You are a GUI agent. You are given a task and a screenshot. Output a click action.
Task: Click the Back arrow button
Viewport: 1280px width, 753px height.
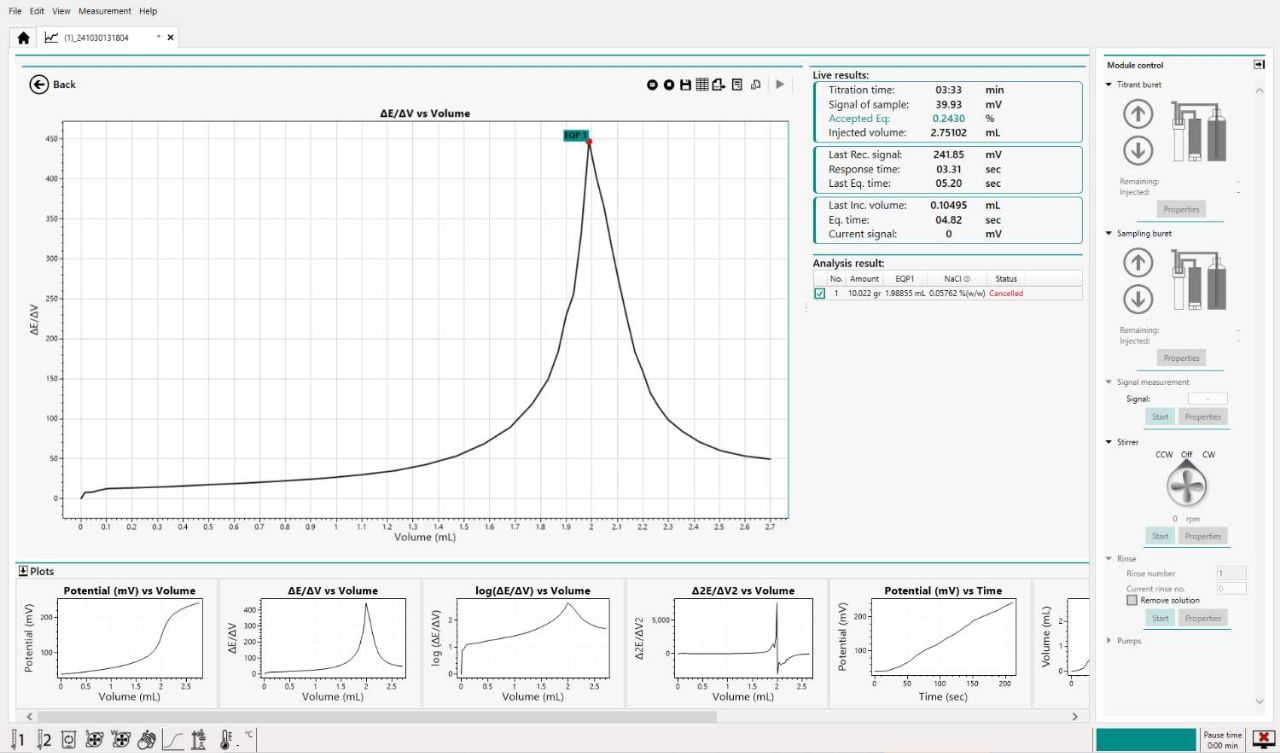[x=40, y=85]
